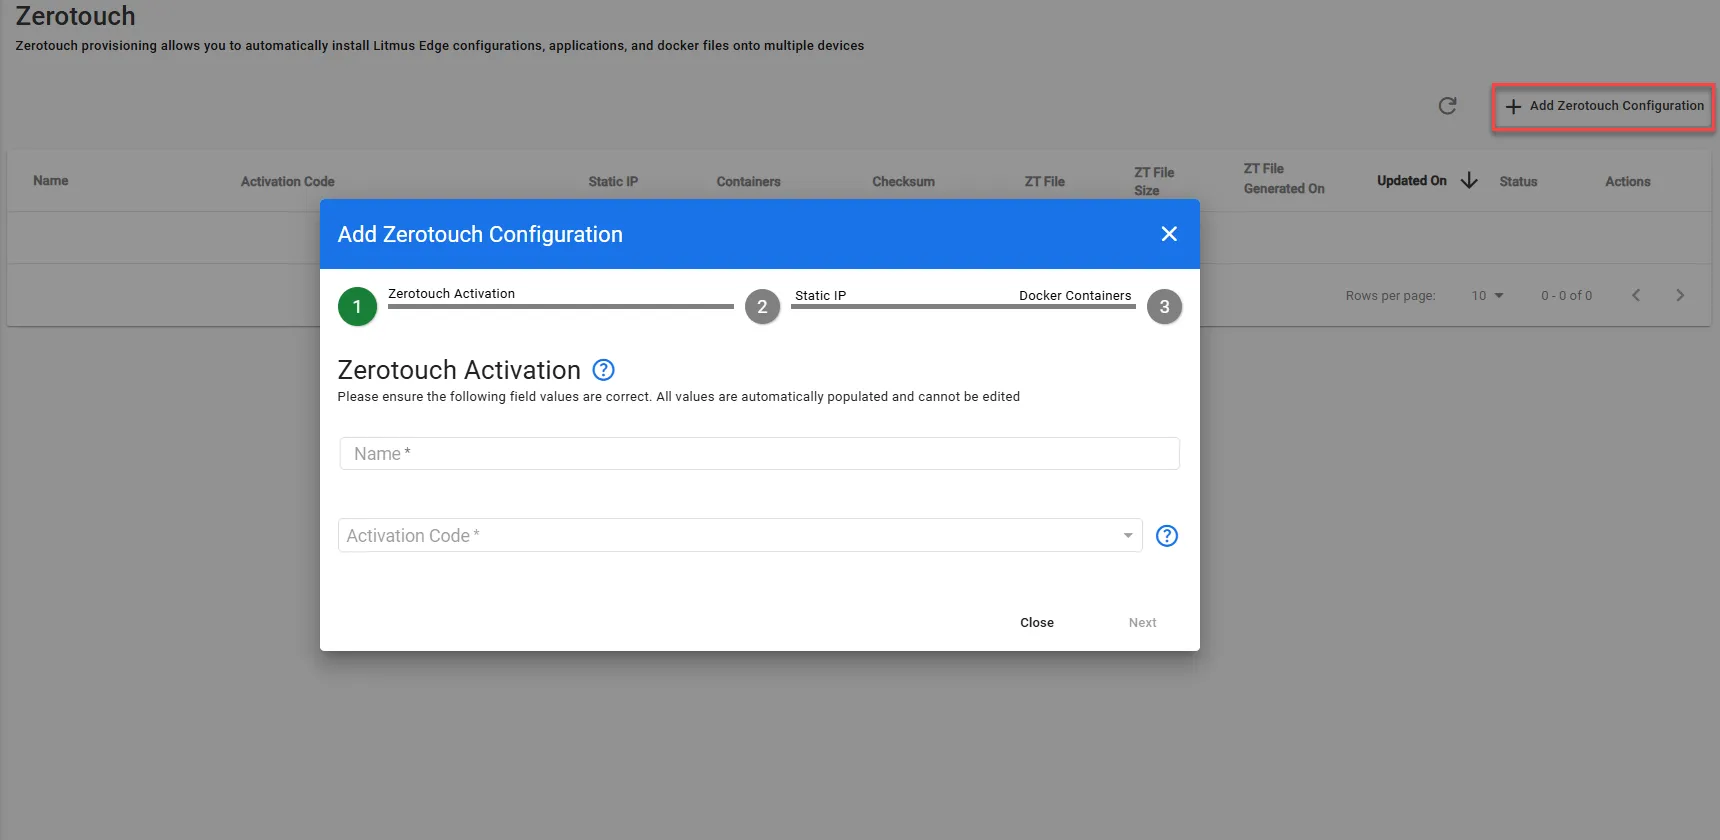Select step 2 Static IP circle
This screenshot has height=840, width=1720.
click(x=762, y=307)
